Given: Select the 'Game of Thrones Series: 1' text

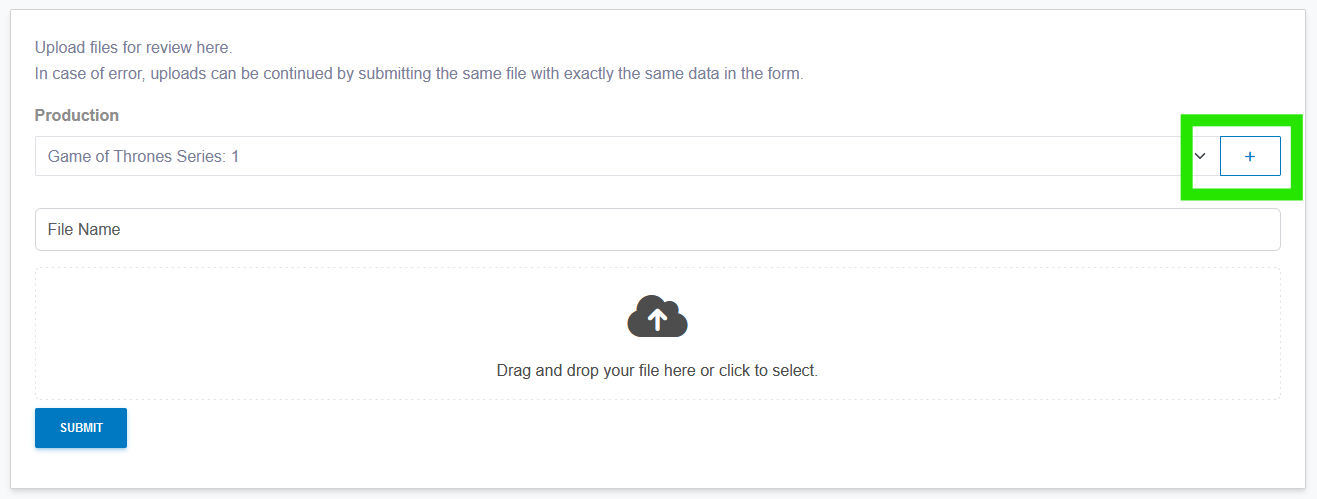Looking at the screenshot, I should coord(144,156).
